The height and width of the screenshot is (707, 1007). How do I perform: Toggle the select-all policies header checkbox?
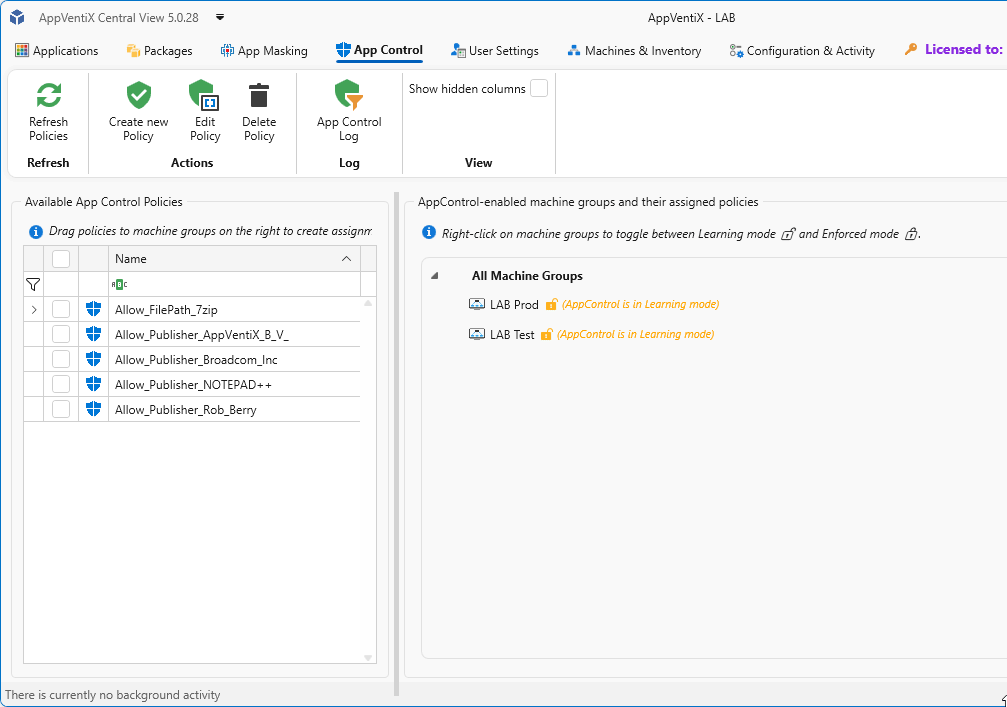click(61, 259)
